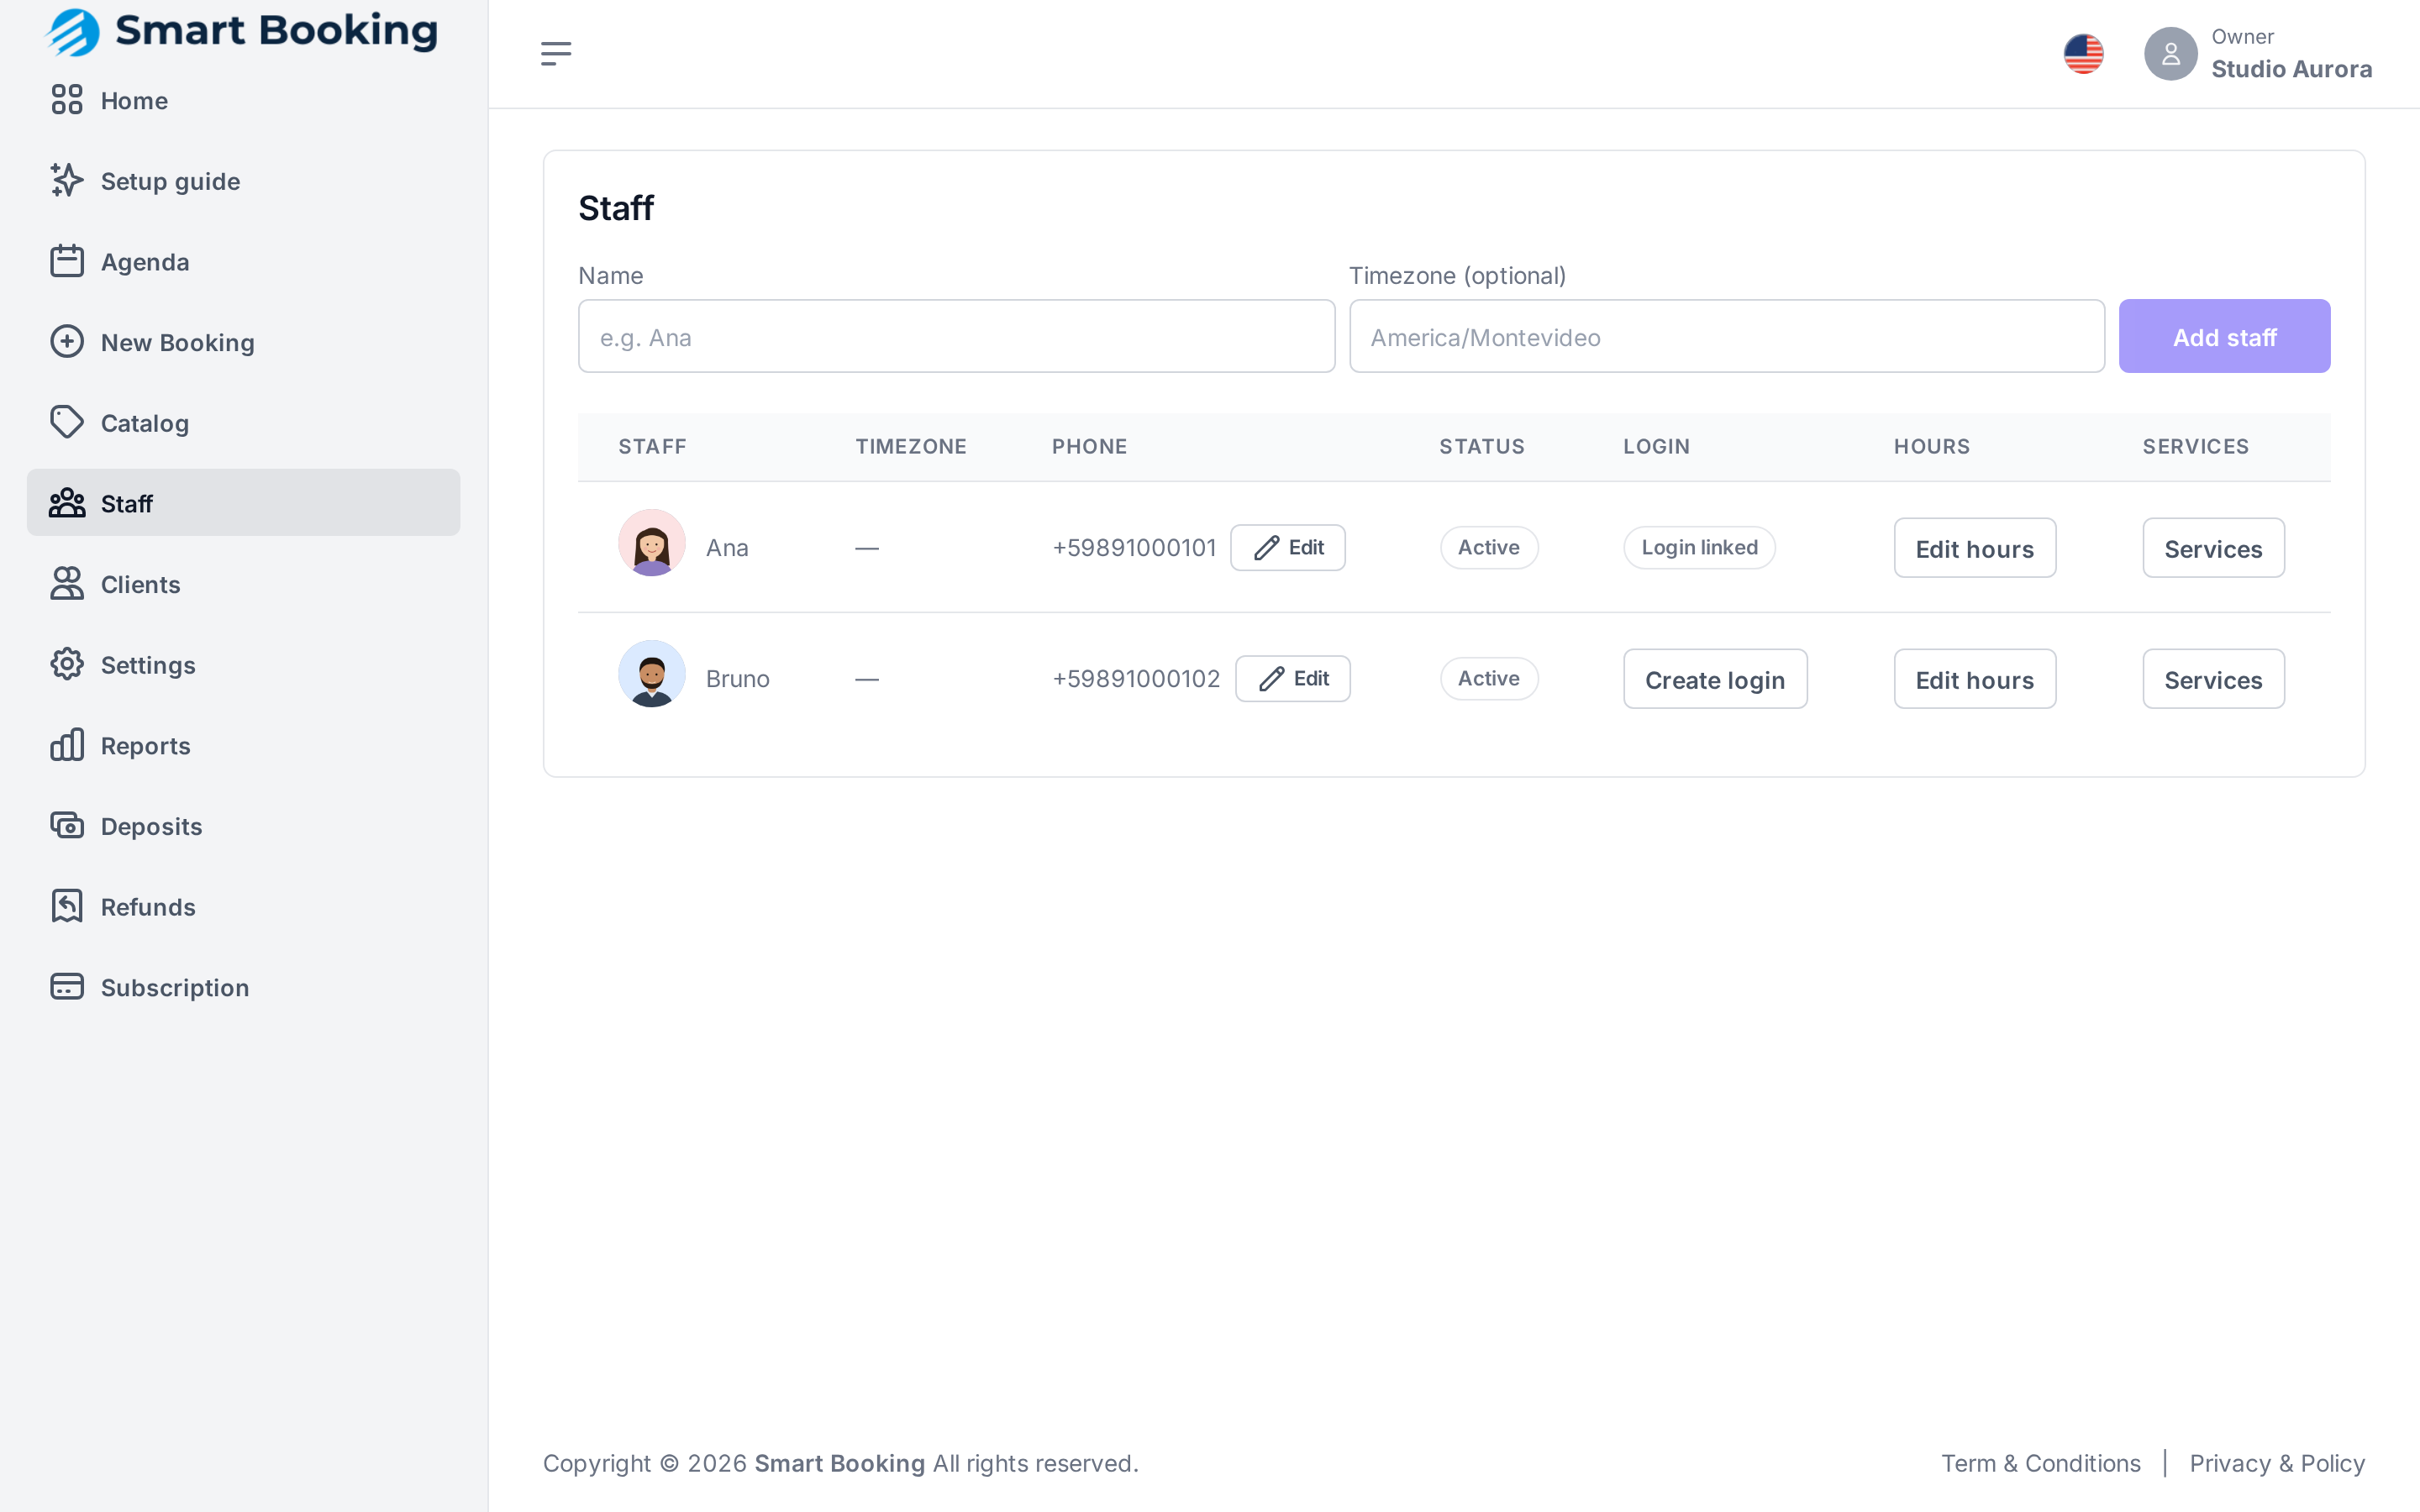Click the Studio Aurora account name
The image size is (2420, 1512).
tap(2291, 69)
